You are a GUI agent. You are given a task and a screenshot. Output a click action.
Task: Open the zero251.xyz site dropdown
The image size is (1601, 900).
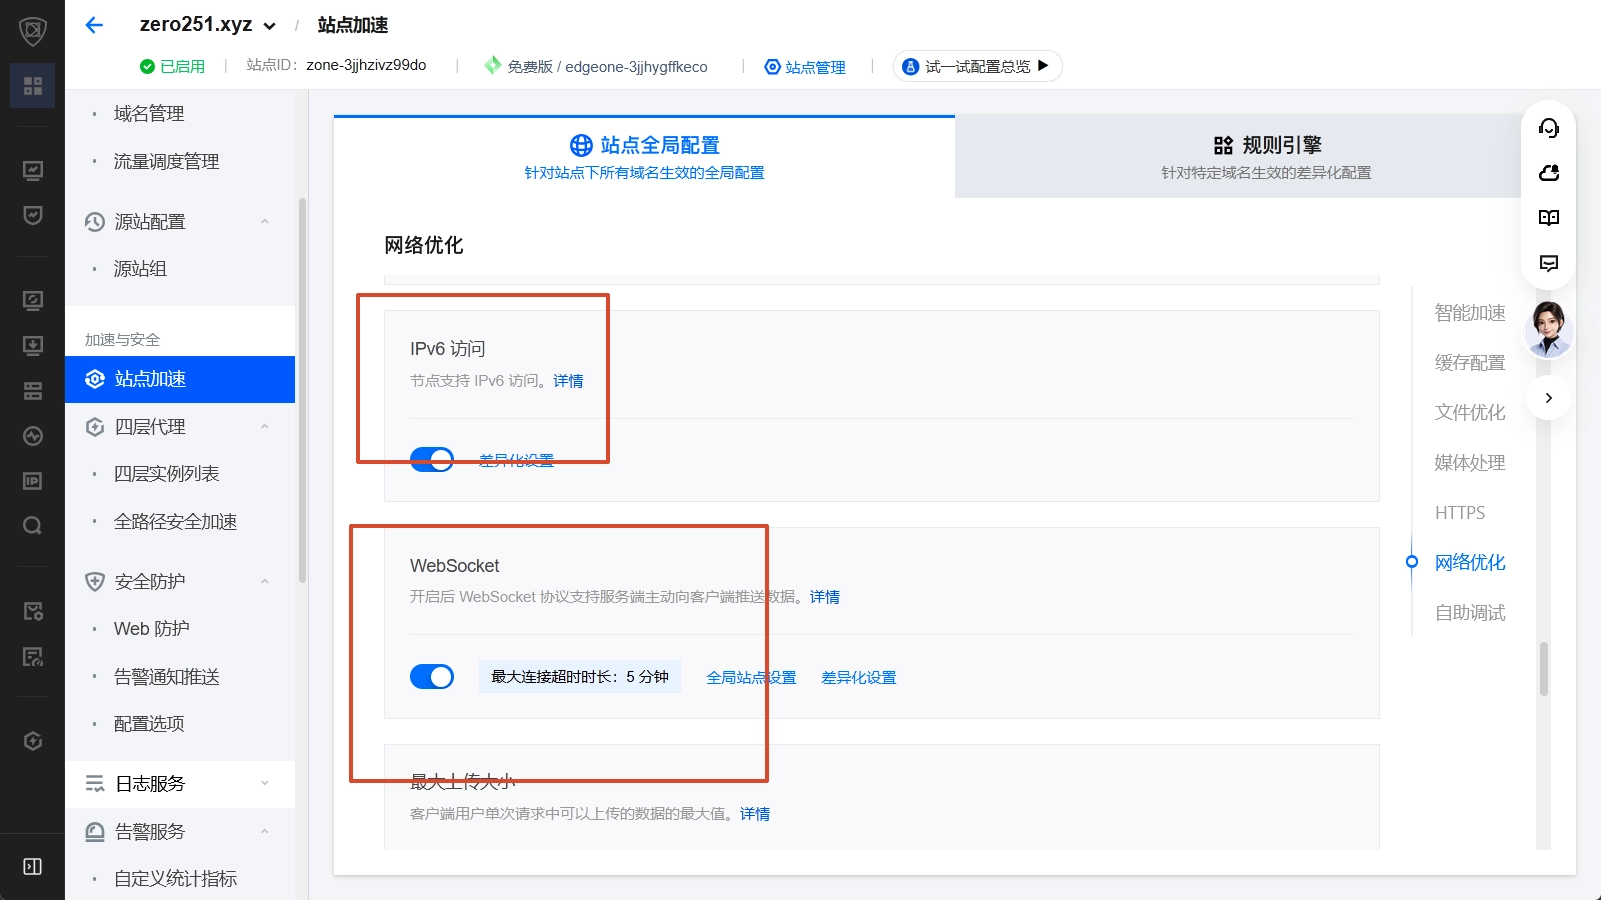coord(208,25)
